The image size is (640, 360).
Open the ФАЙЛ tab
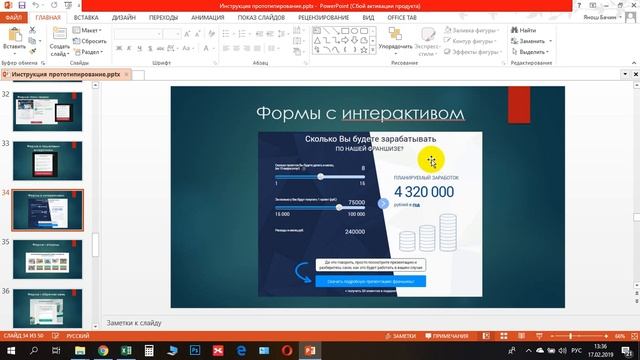[x=14, y=18]
